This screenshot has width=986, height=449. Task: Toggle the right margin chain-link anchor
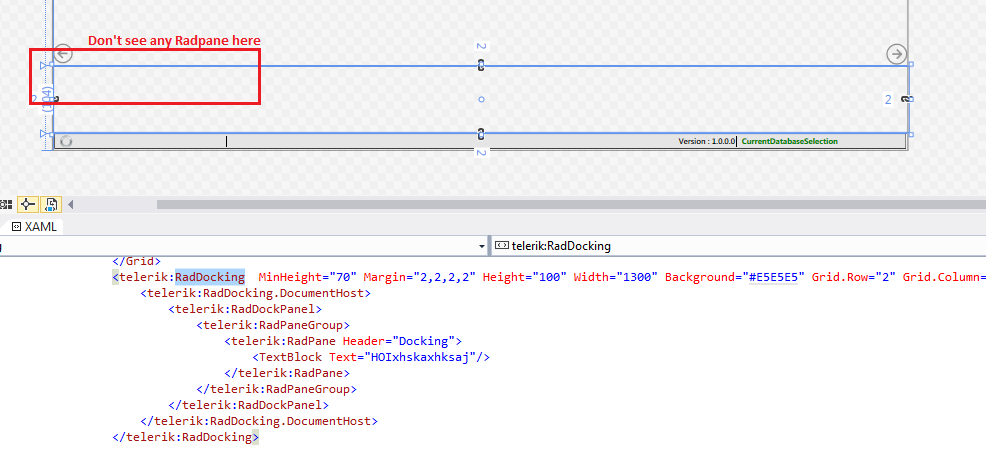coord(907,99)
